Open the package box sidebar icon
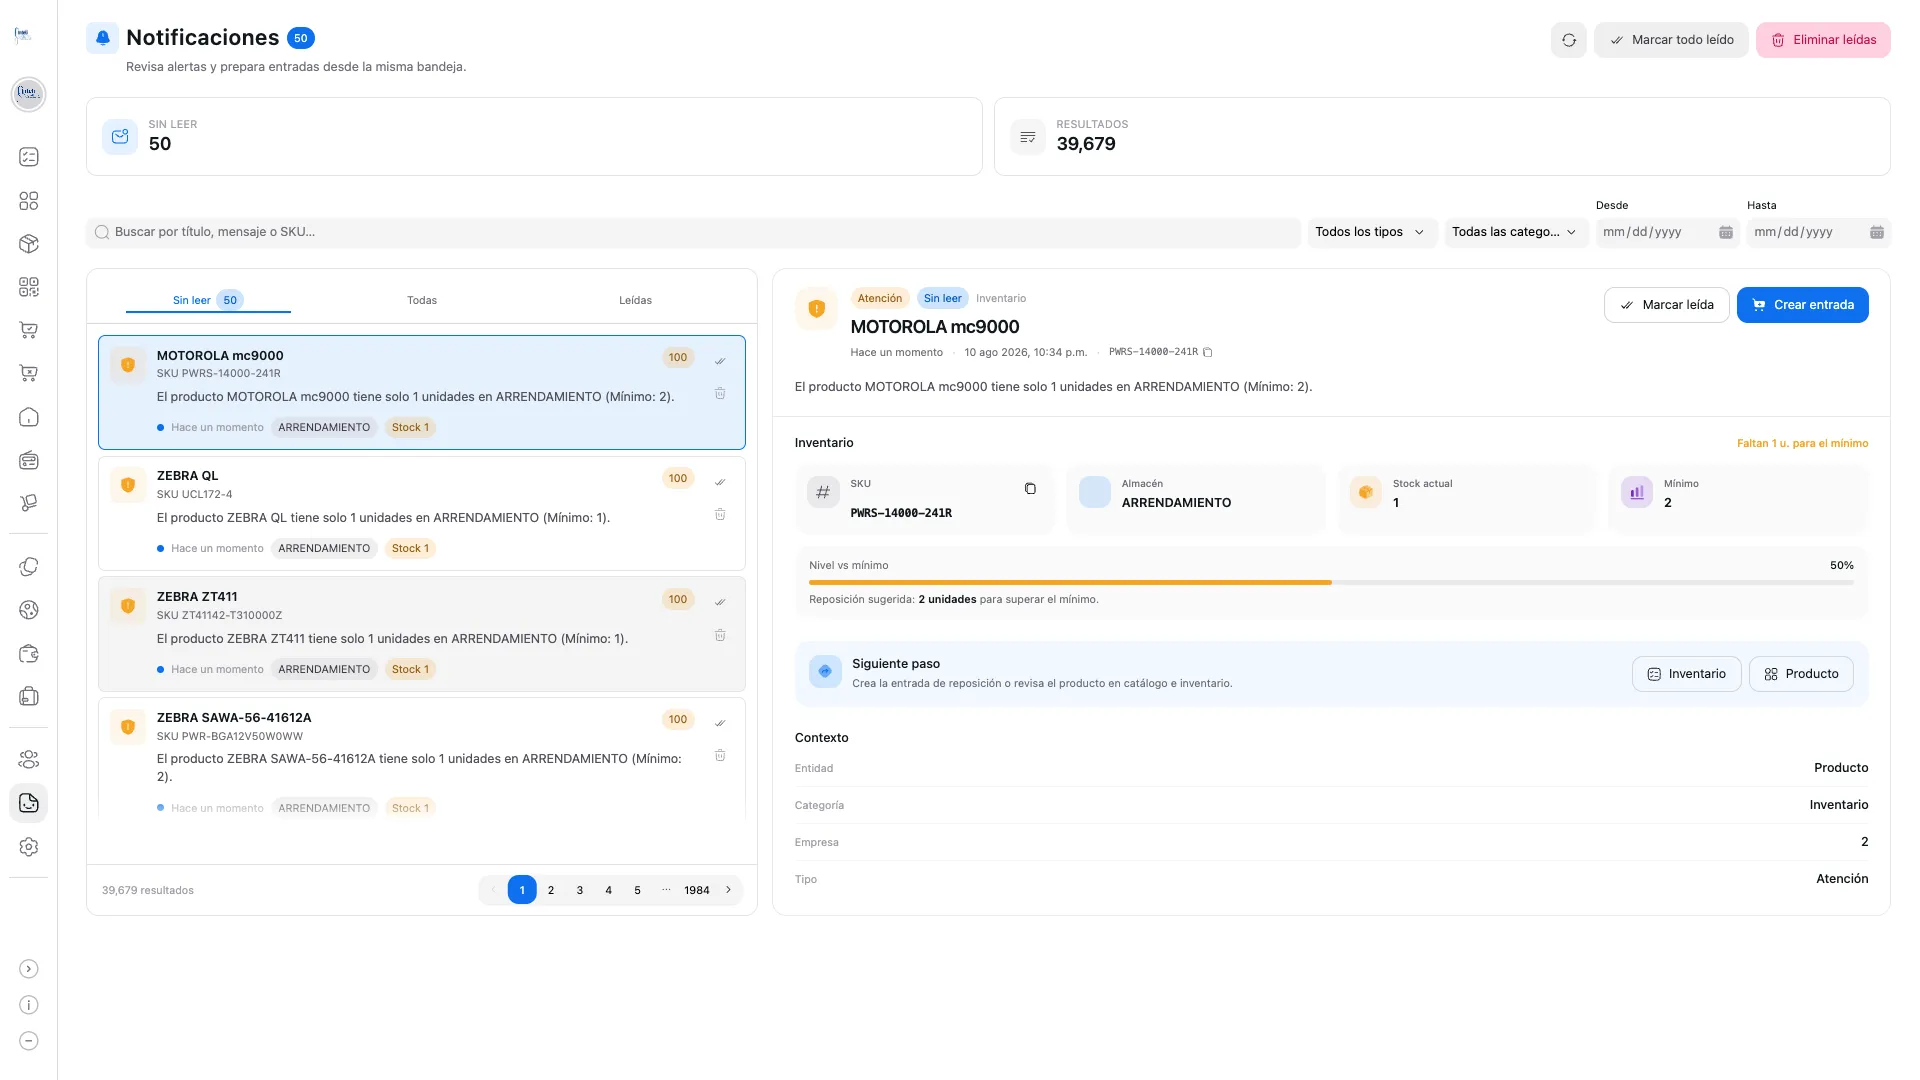The height and width of the screenshot is (1080, 1920). 29,244
